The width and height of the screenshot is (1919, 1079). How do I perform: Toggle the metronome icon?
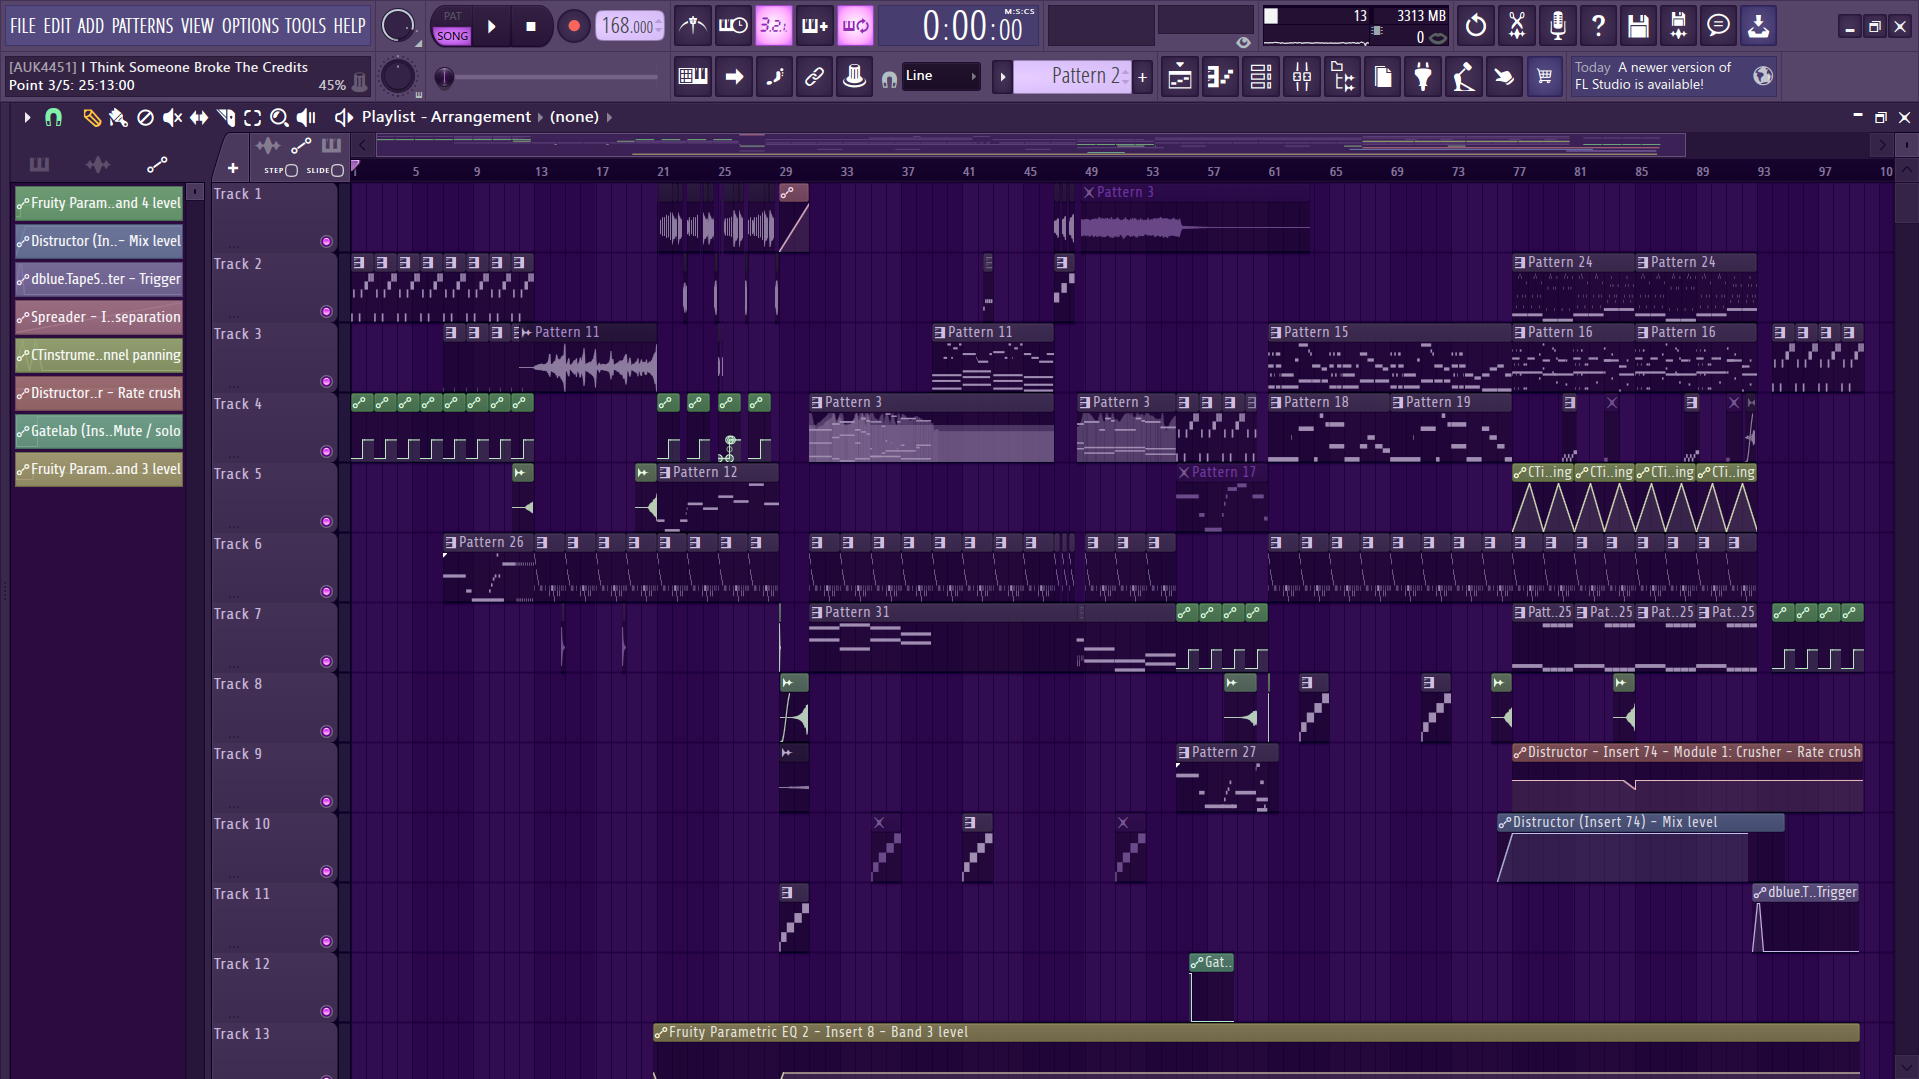692,26
